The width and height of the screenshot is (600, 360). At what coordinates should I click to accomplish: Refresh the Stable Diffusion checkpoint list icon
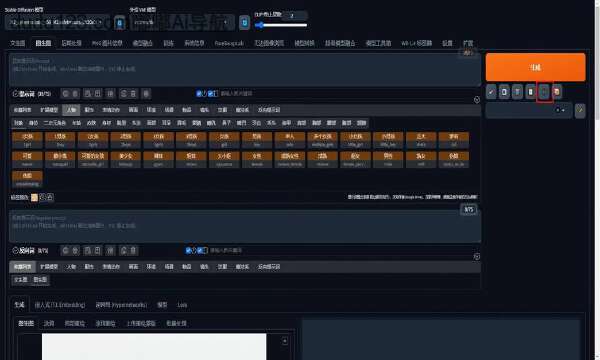click(x=120, y=23)
